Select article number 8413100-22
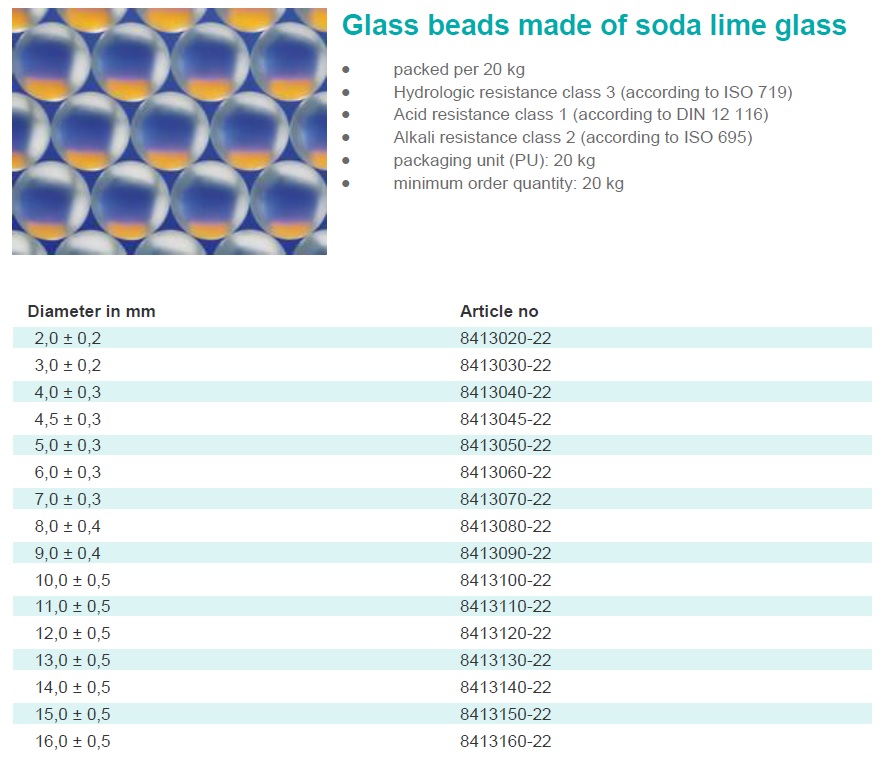The width and height of the screenshot is (895, 768). click(506, 580)
